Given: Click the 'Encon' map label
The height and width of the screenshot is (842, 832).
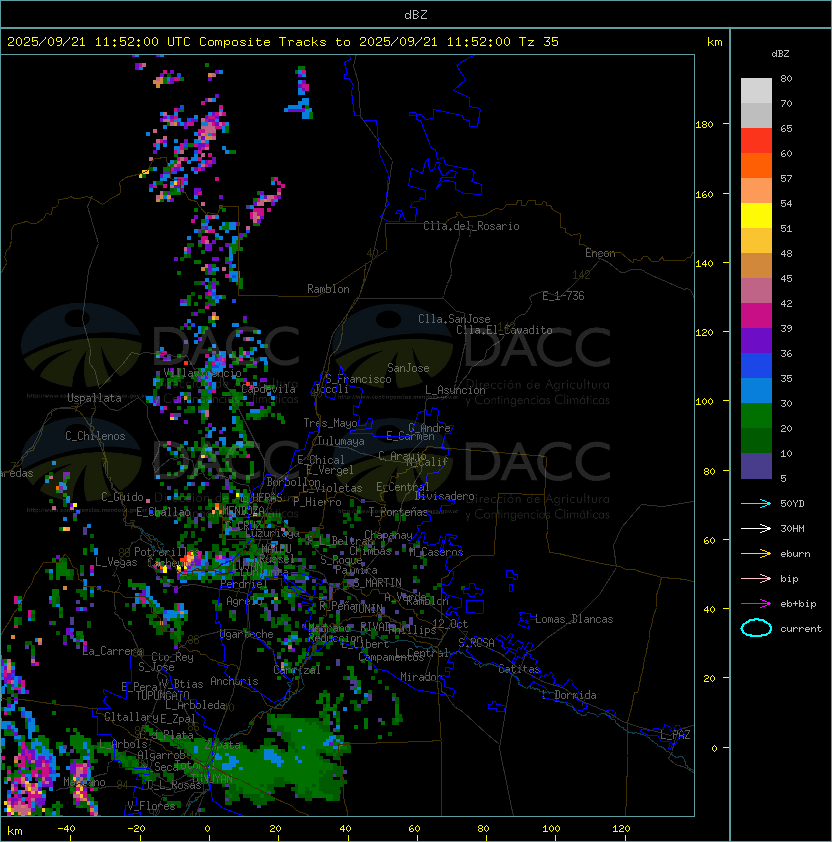Looking at the screenshot, I should pos(600,253).
